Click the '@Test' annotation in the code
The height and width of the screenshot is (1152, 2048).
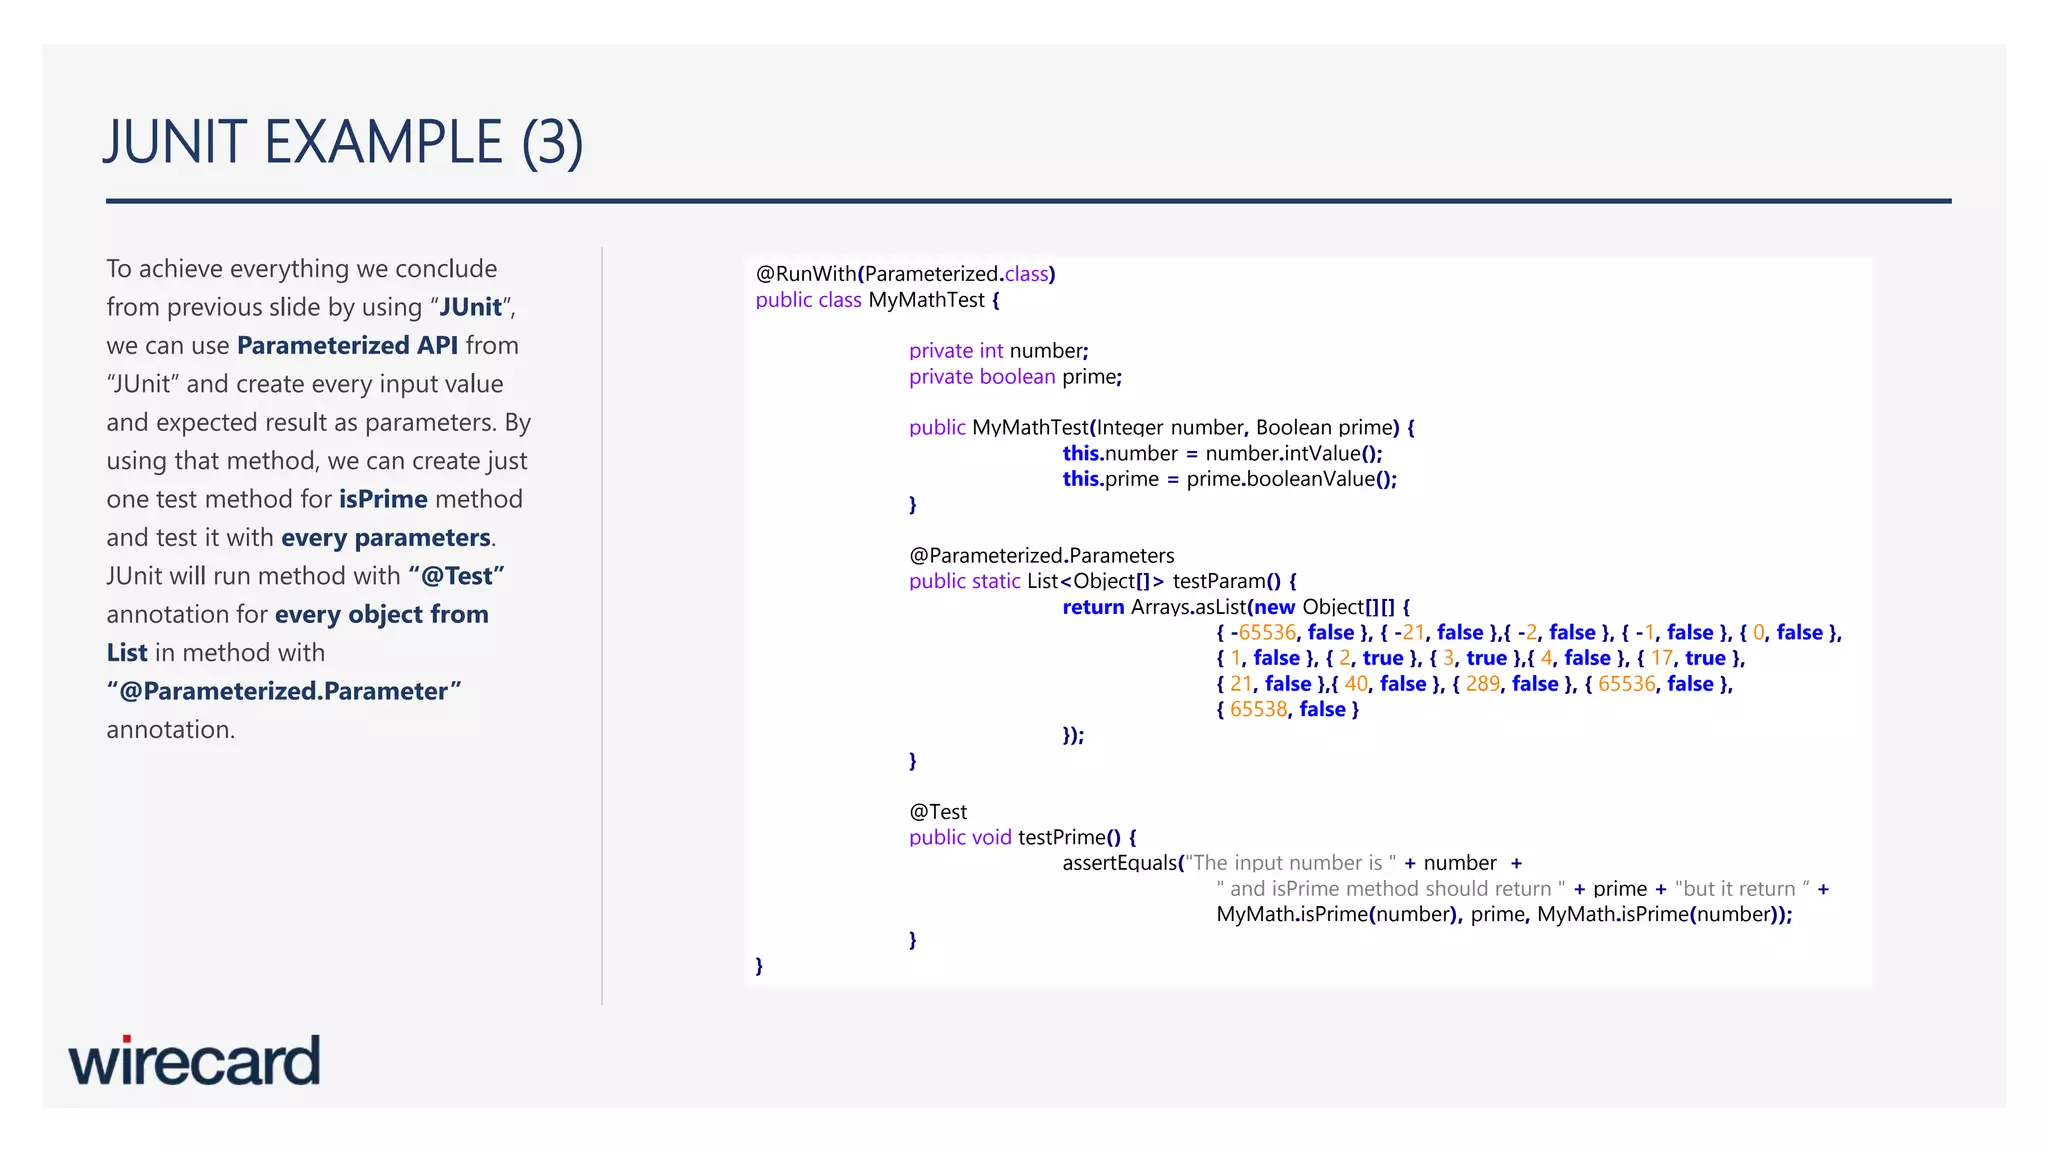938,812
